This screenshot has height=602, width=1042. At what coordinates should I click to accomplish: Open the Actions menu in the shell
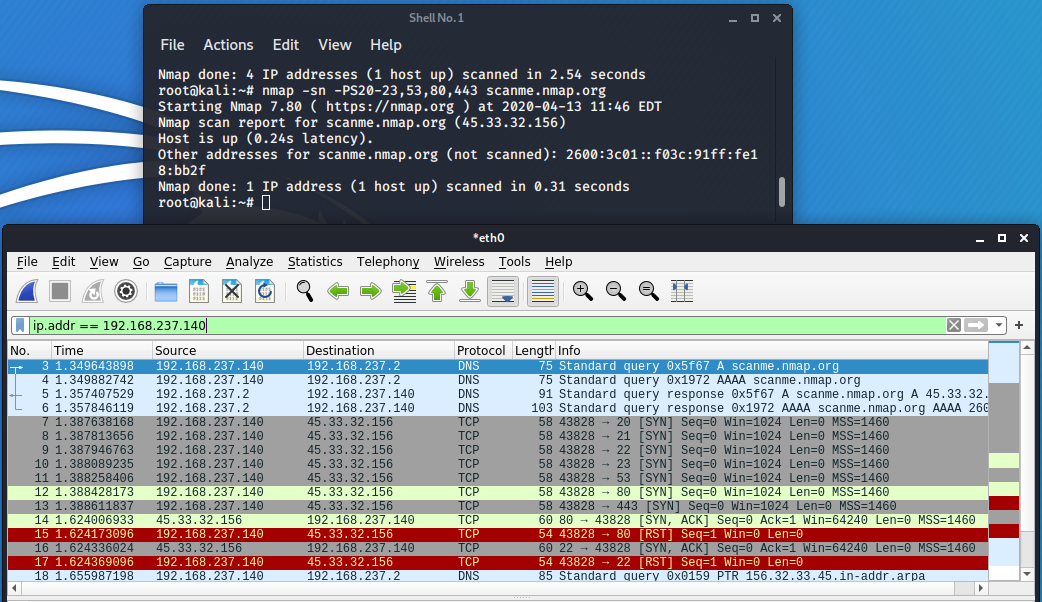point(228,45)
